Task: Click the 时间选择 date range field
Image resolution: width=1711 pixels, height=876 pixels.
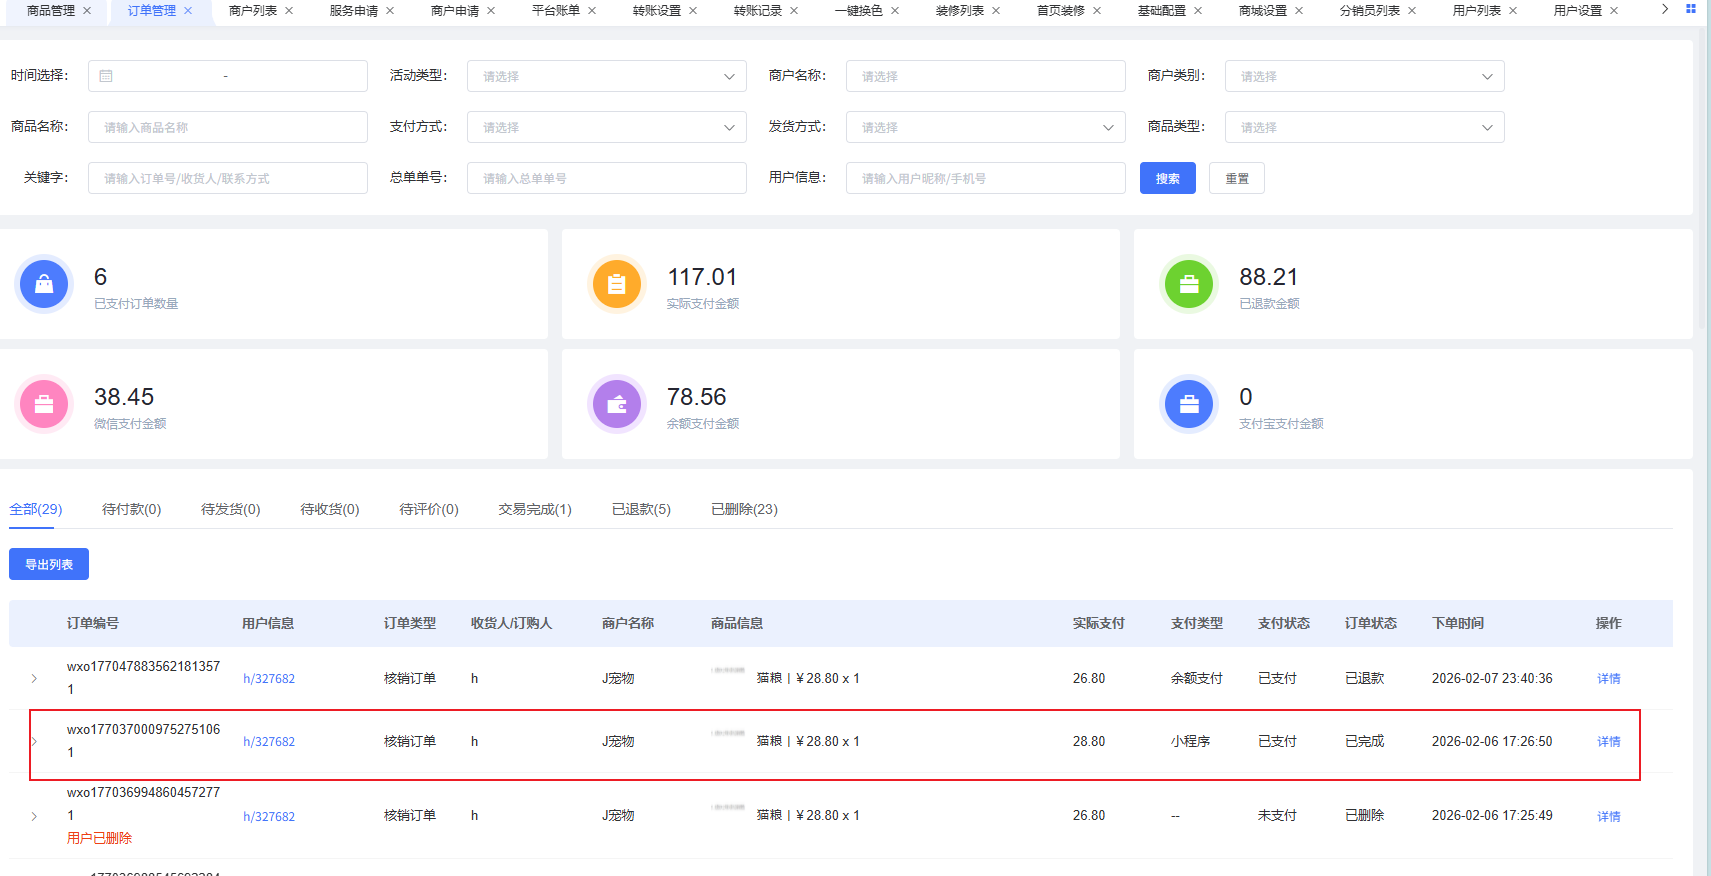Action: click(227, 76)
